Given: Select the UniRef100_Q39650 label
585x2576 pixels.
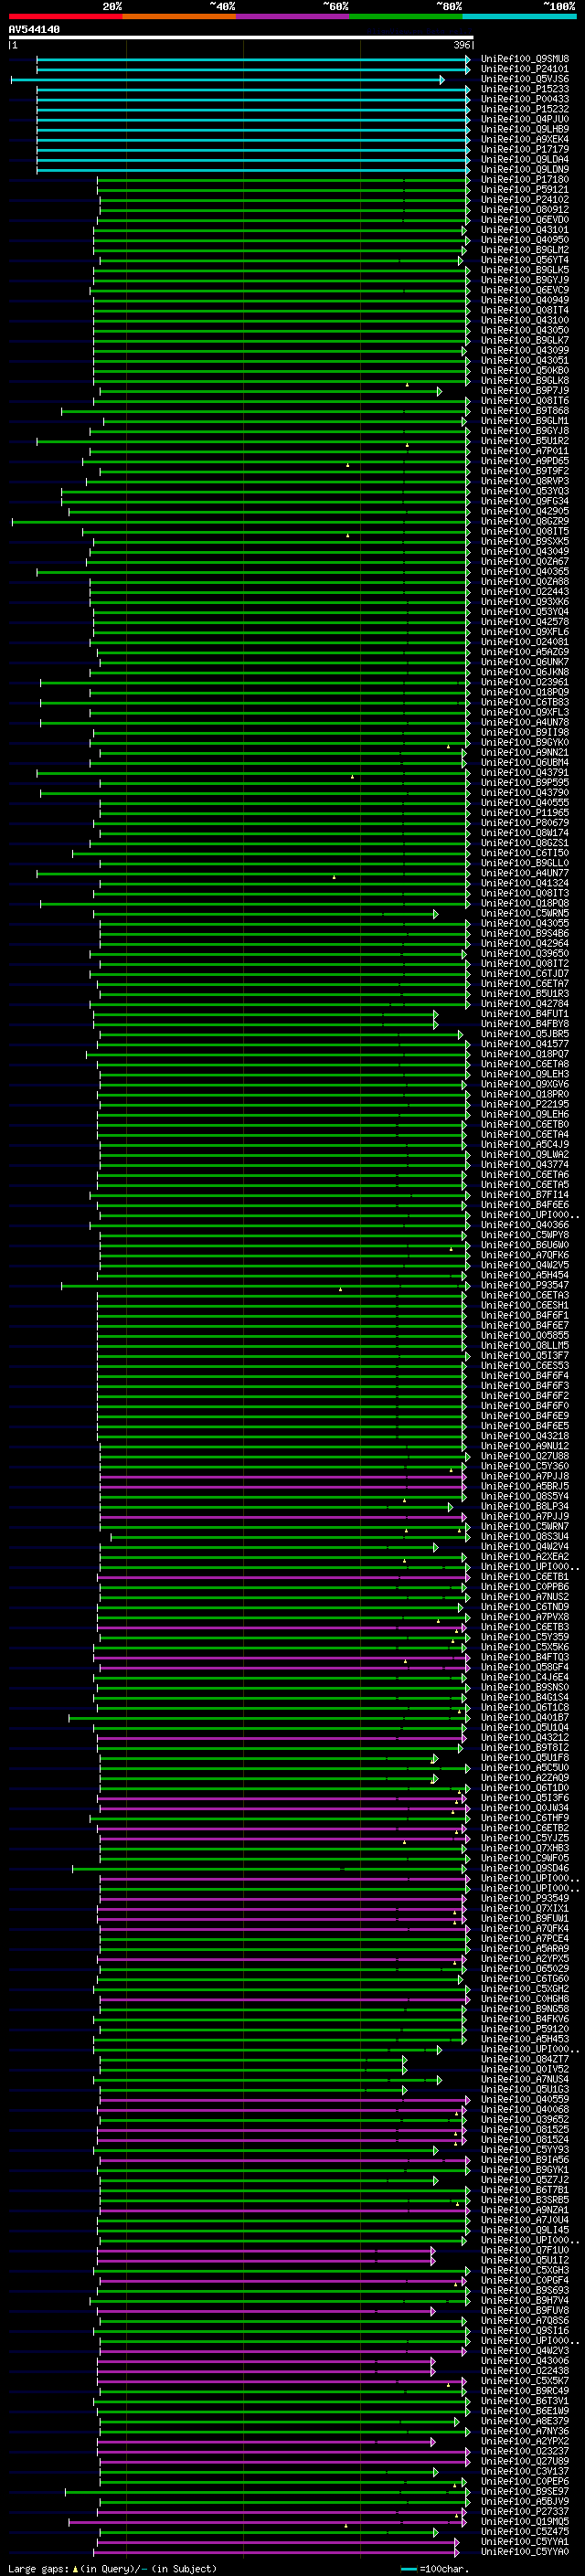Looking at the screenshot, I should [x=524, y=954].
